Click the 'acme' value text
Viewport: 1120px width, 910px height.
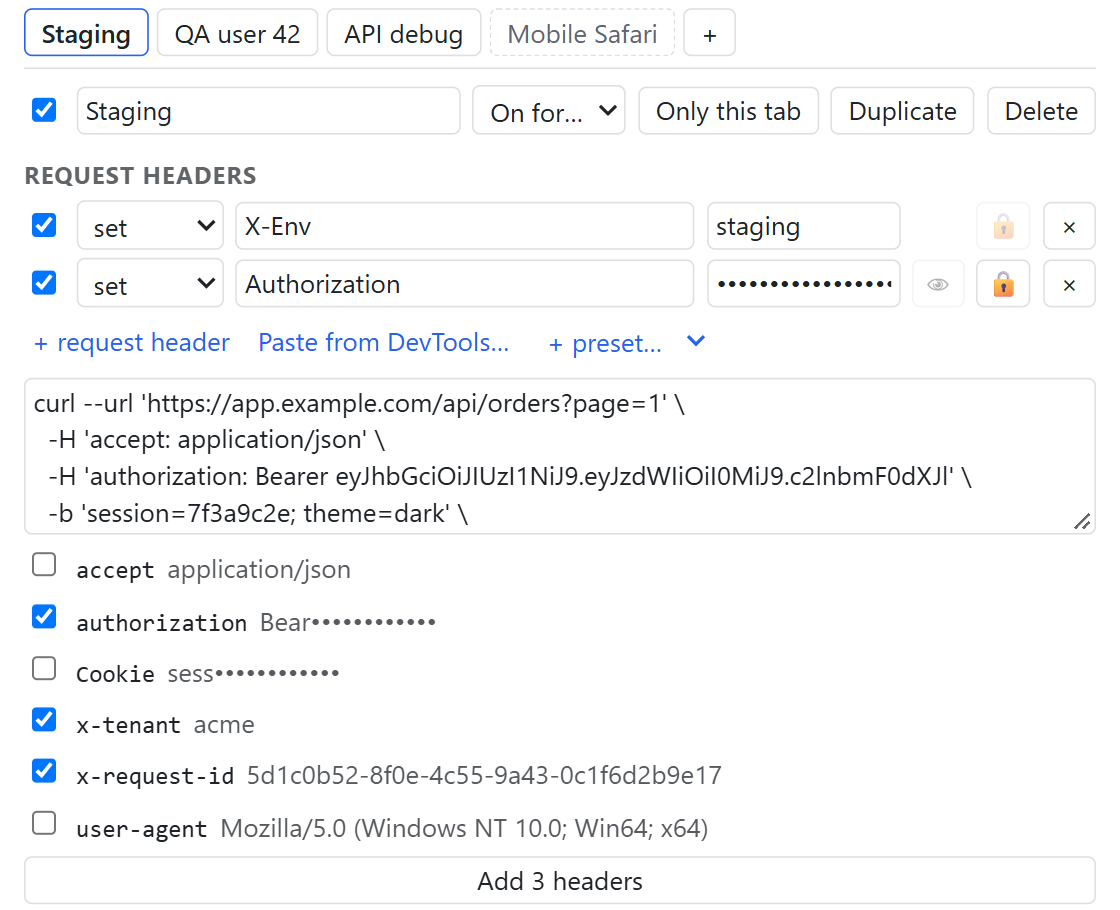(224, 725)
